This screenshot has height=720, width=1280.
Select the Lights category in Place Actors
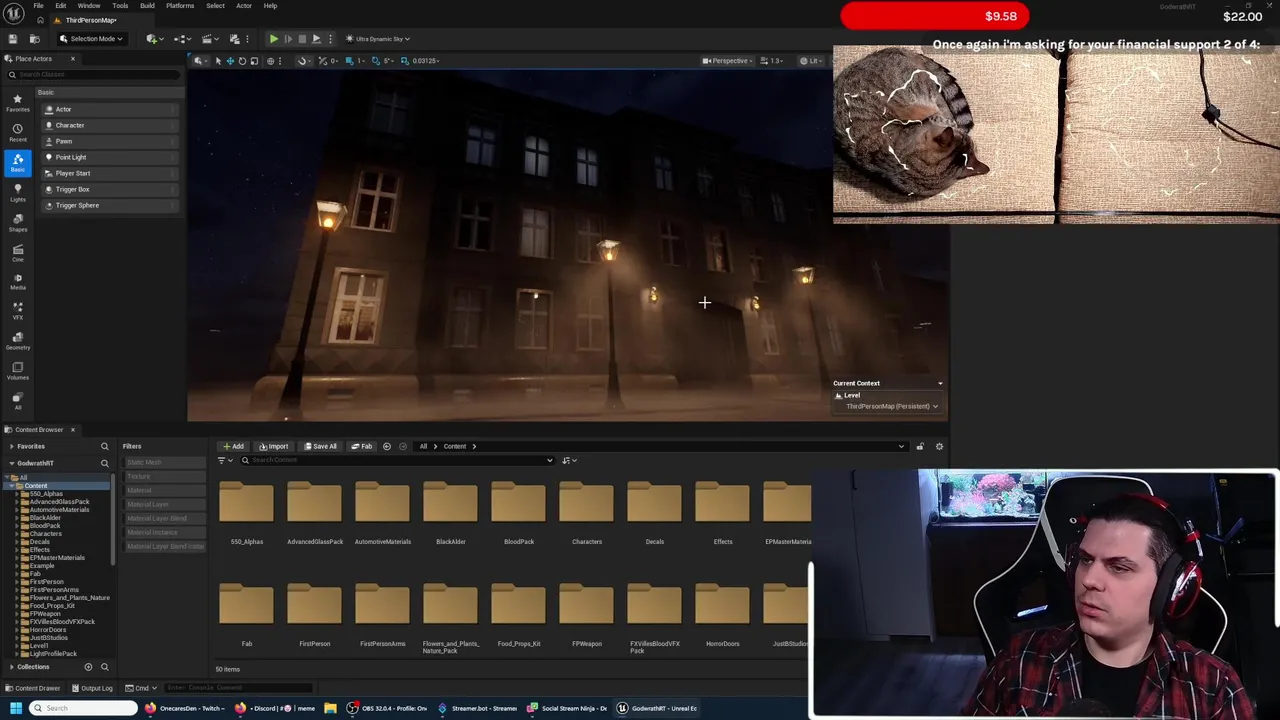click(17, 193)
